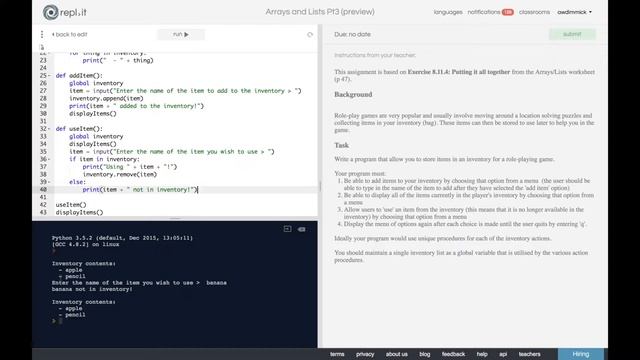Collapse def addItem fold arrow on line 25
Screen dimensions: 640x360
click(x=49, y=76)
